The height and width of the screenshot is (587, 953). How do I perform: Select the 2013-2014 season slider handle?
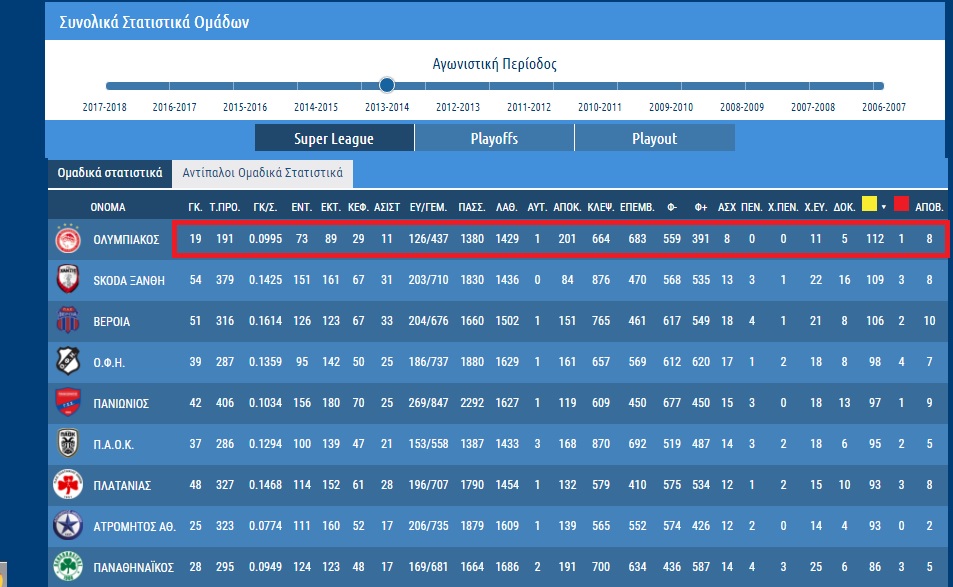tap(387, 85)
